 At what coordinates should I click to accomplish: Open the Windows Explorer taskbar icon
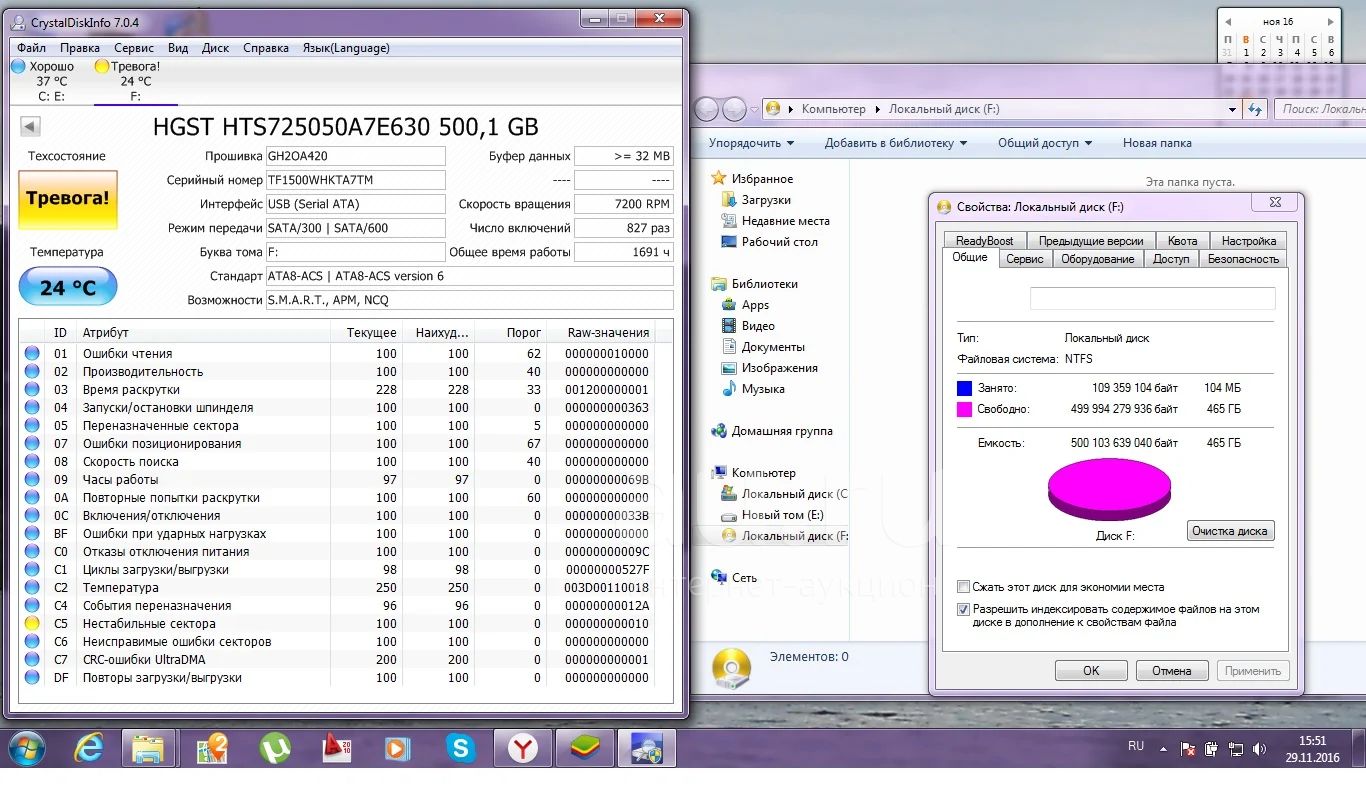point(149,748)
